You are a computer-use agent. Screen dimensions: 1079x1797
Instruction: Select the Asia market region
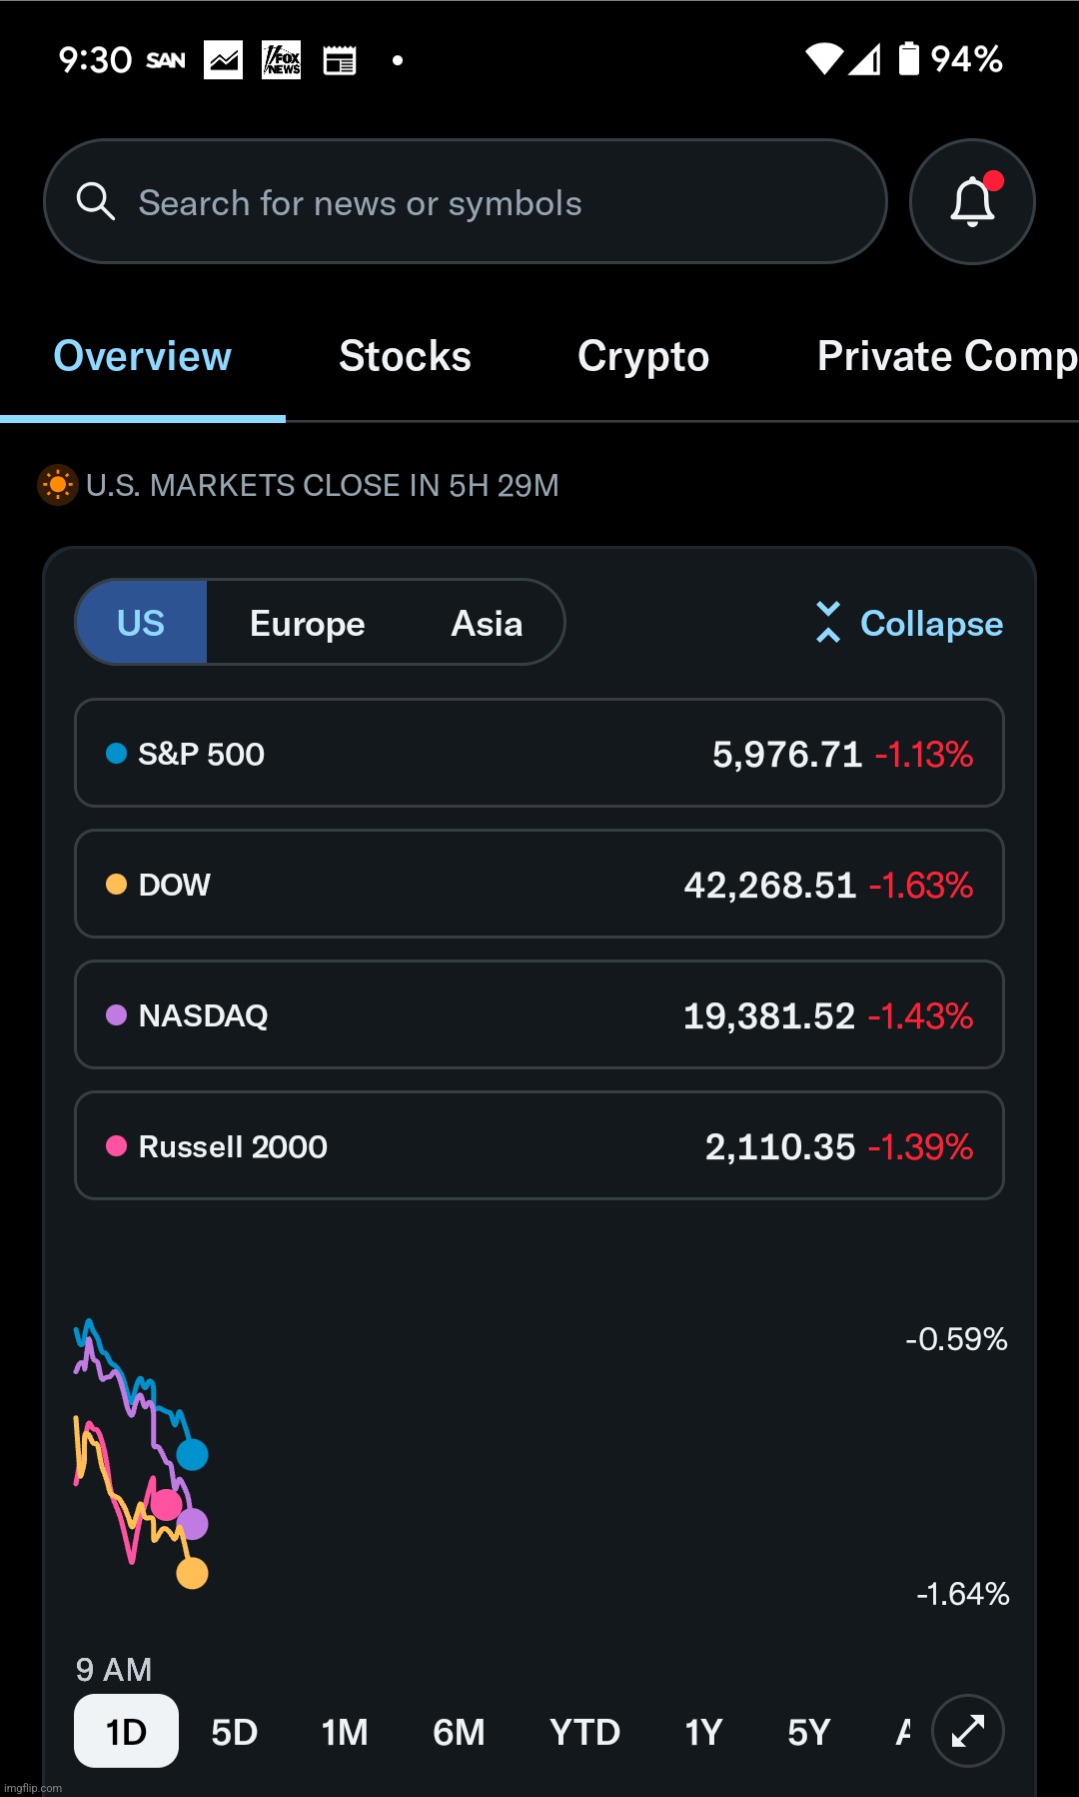pos(487,623)
